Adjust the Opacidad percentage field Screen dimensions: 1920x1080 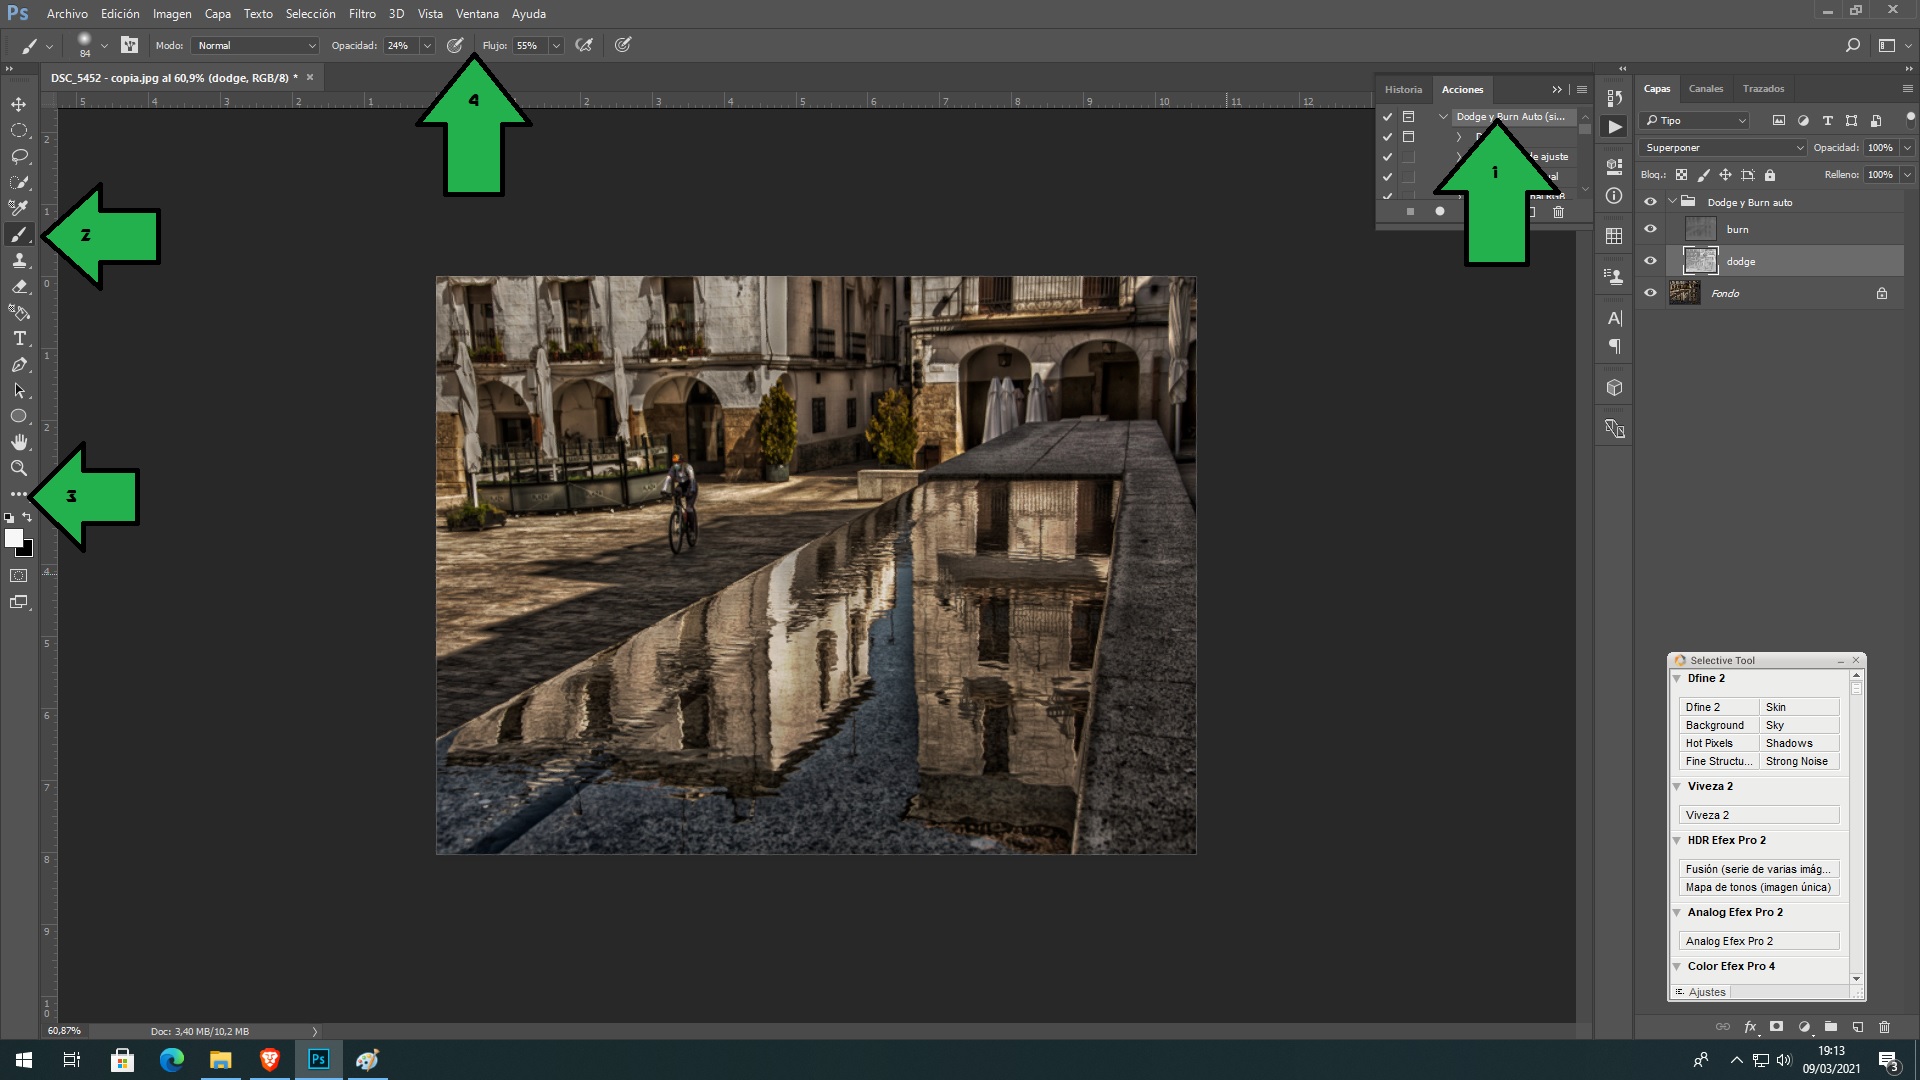pyautogui.click(x=398, y=45)
